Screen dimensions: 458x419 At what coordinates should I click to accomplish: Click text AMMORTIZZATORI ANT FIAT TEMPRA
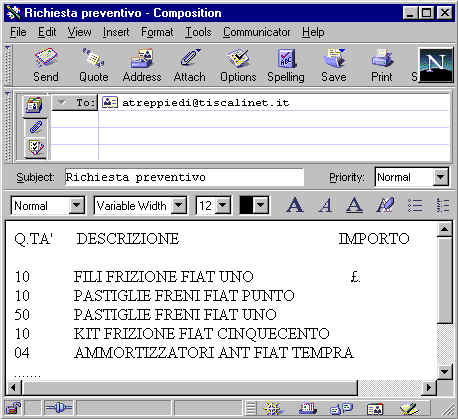(x=214, y=353)
